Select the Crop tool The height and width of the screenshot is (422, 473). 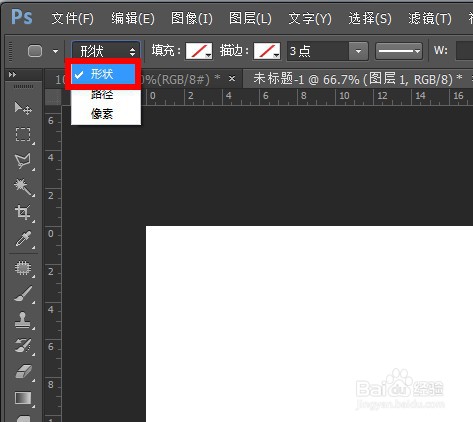[23, 212]
